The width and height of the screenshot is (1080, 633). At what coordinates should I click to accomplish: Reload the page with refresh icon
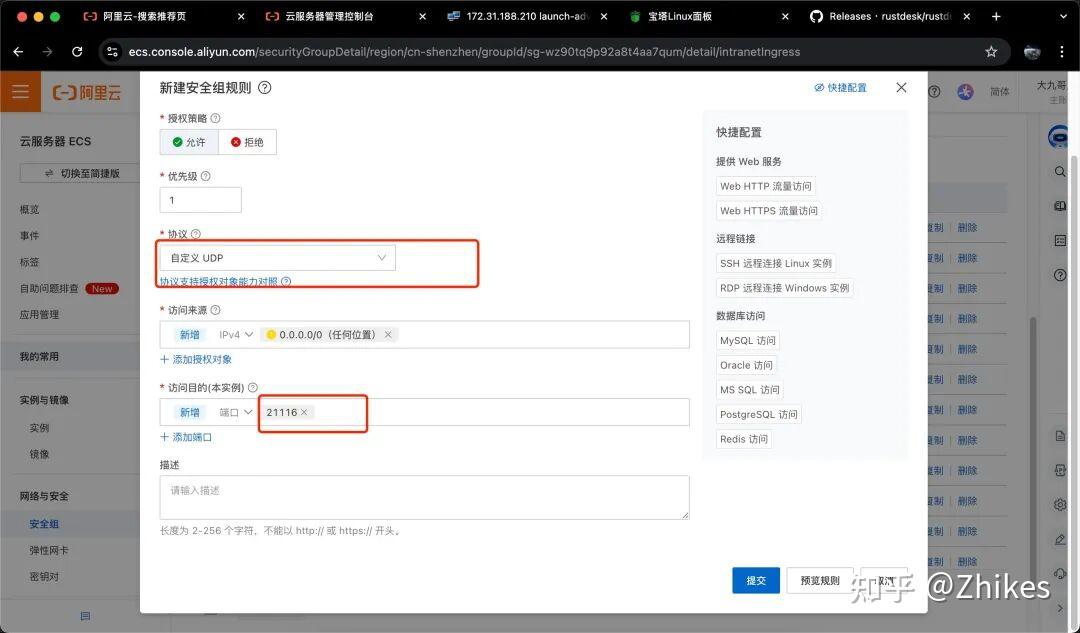[77, 52]
